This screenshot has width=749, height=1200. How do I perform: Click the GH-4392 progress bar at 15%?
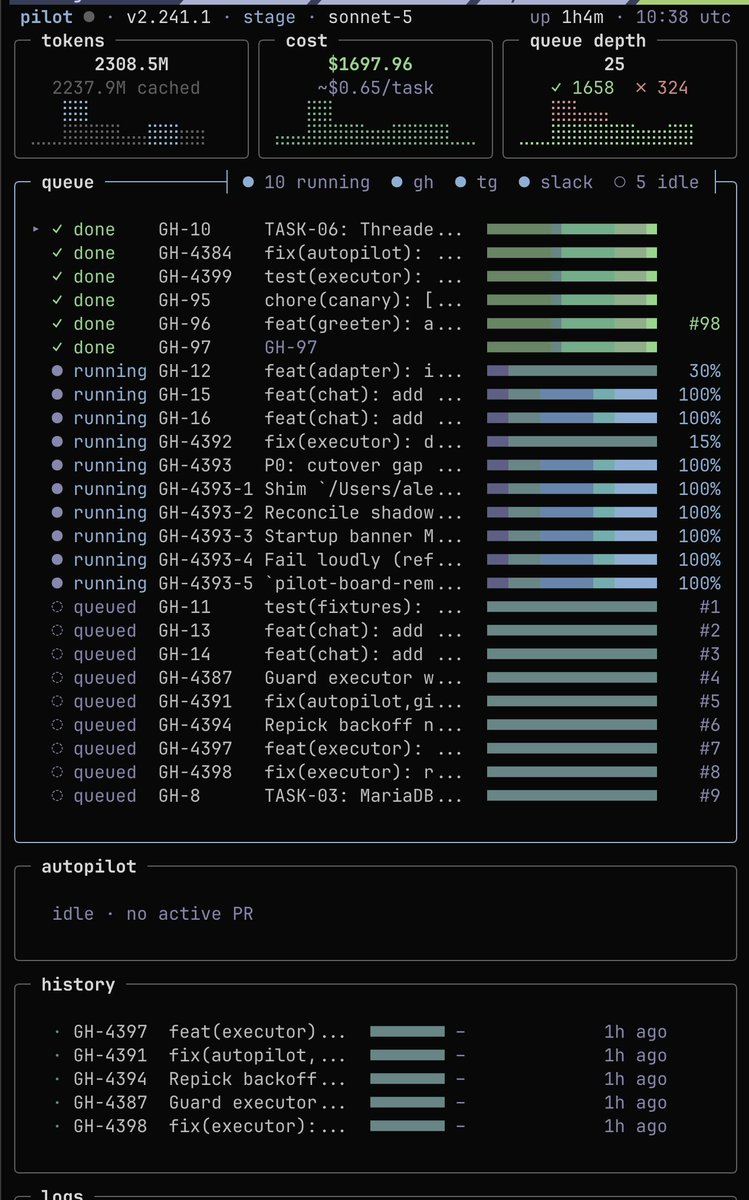pyautogui.click(x=572, y=442)
